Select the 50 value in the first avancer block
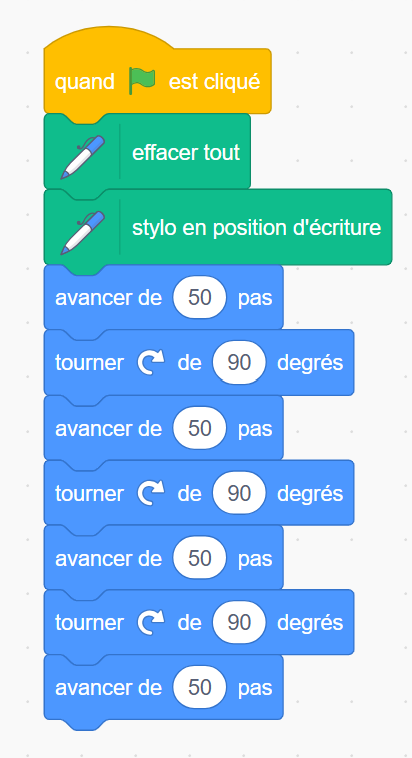 (x=200, y=297)
